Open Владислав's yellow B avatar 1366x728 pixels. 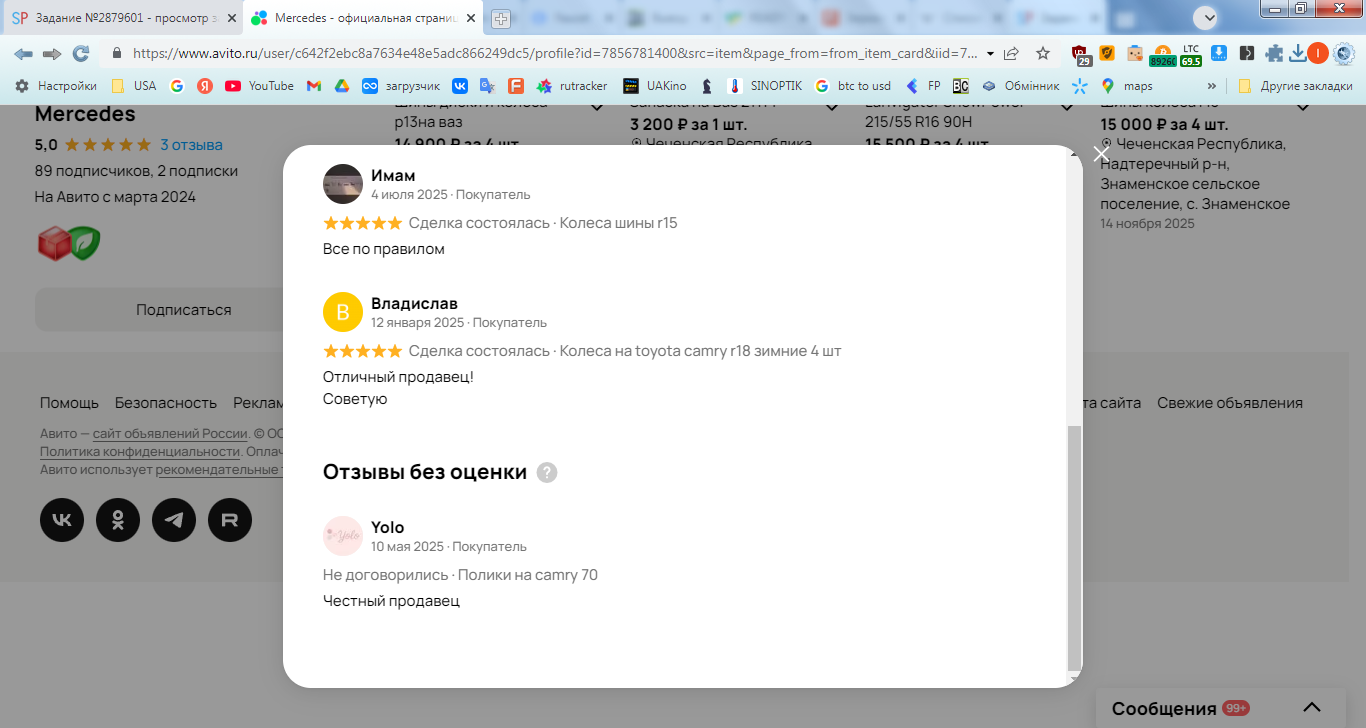pos(343,312)
